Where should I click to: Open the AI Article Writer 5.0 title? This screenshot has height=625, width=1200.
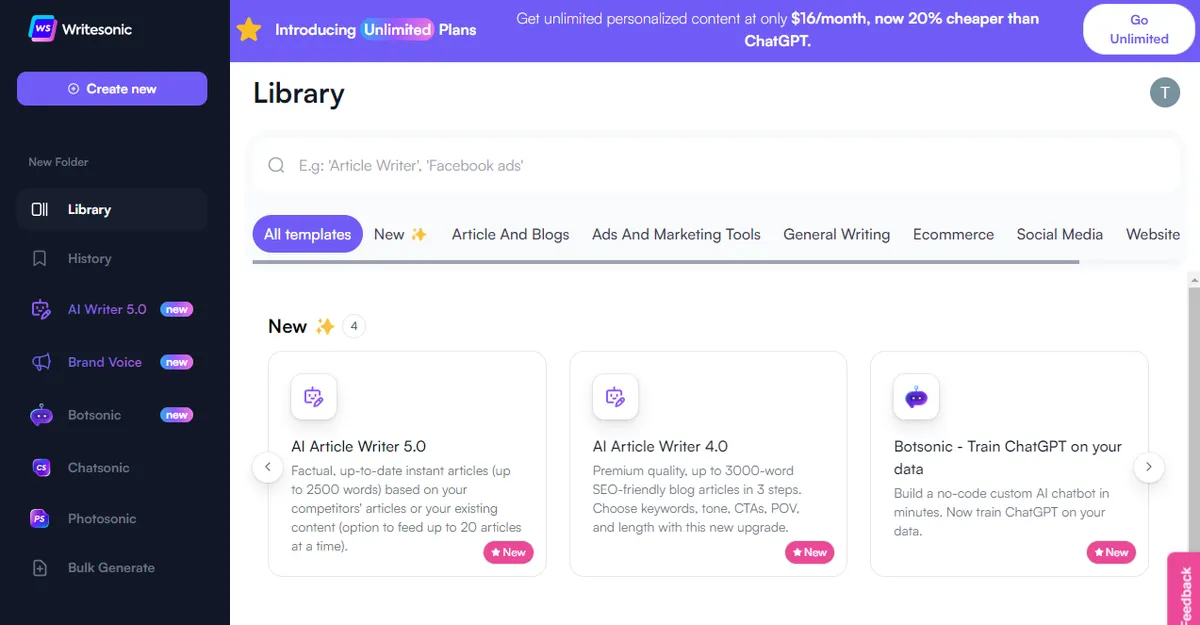pyautogui.click(x=359, y=446)
